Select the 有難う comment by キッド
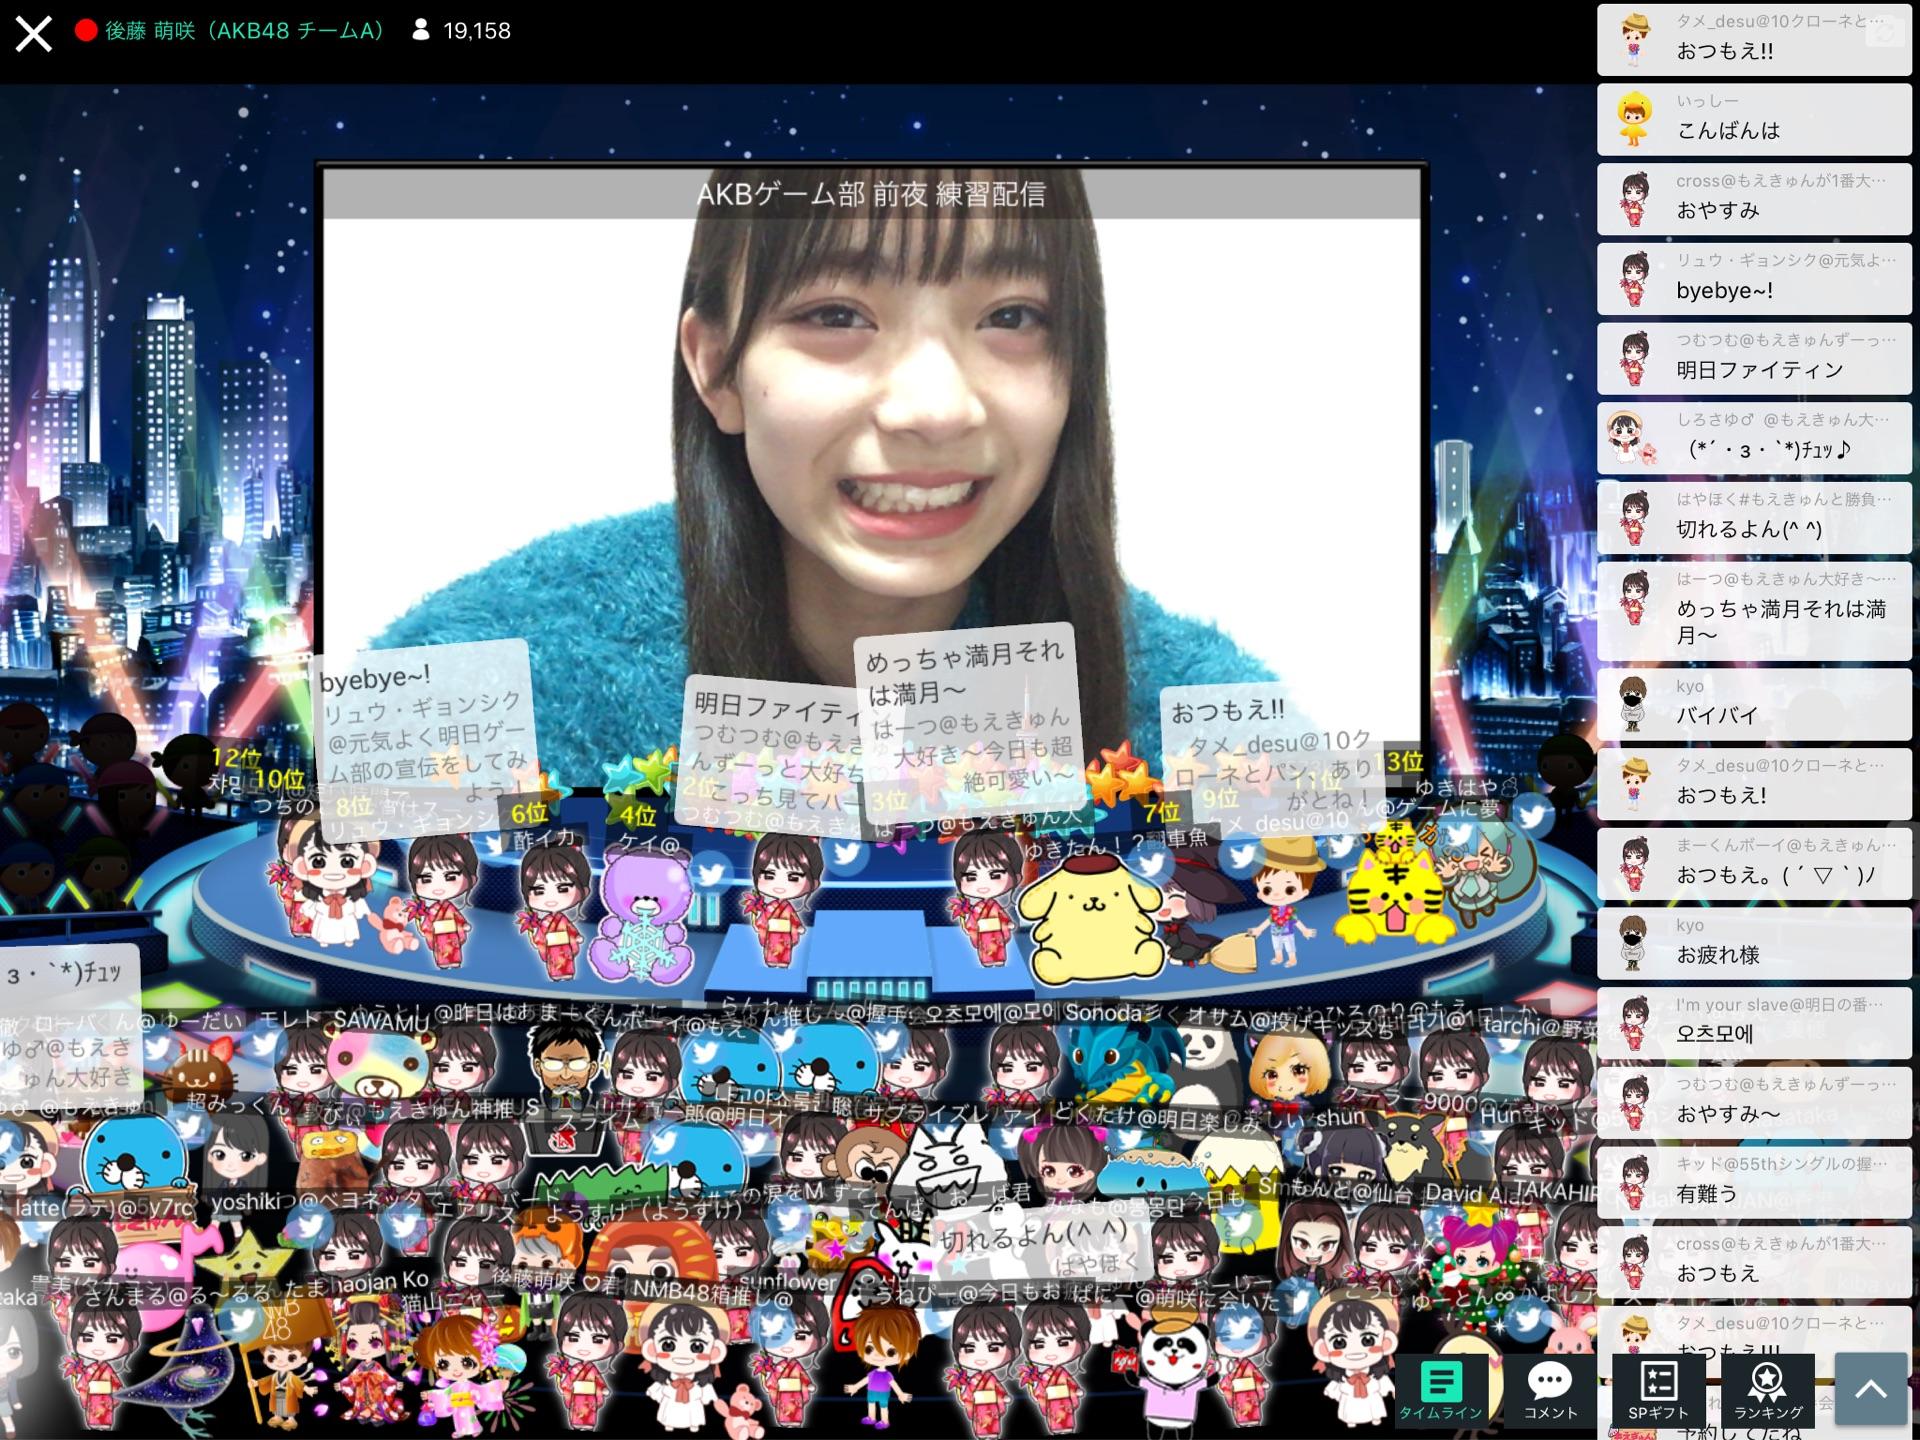This screenshot has height=1440, width=1920. click(x=1754, y=1182)
